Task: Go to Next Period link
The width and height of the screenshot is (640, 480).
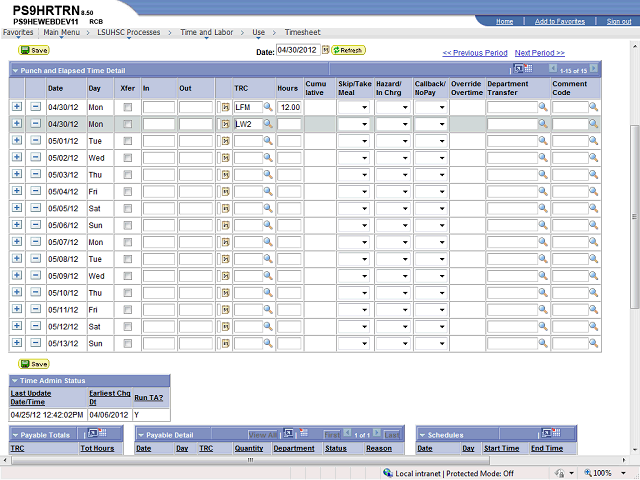Action: (539, 53)
